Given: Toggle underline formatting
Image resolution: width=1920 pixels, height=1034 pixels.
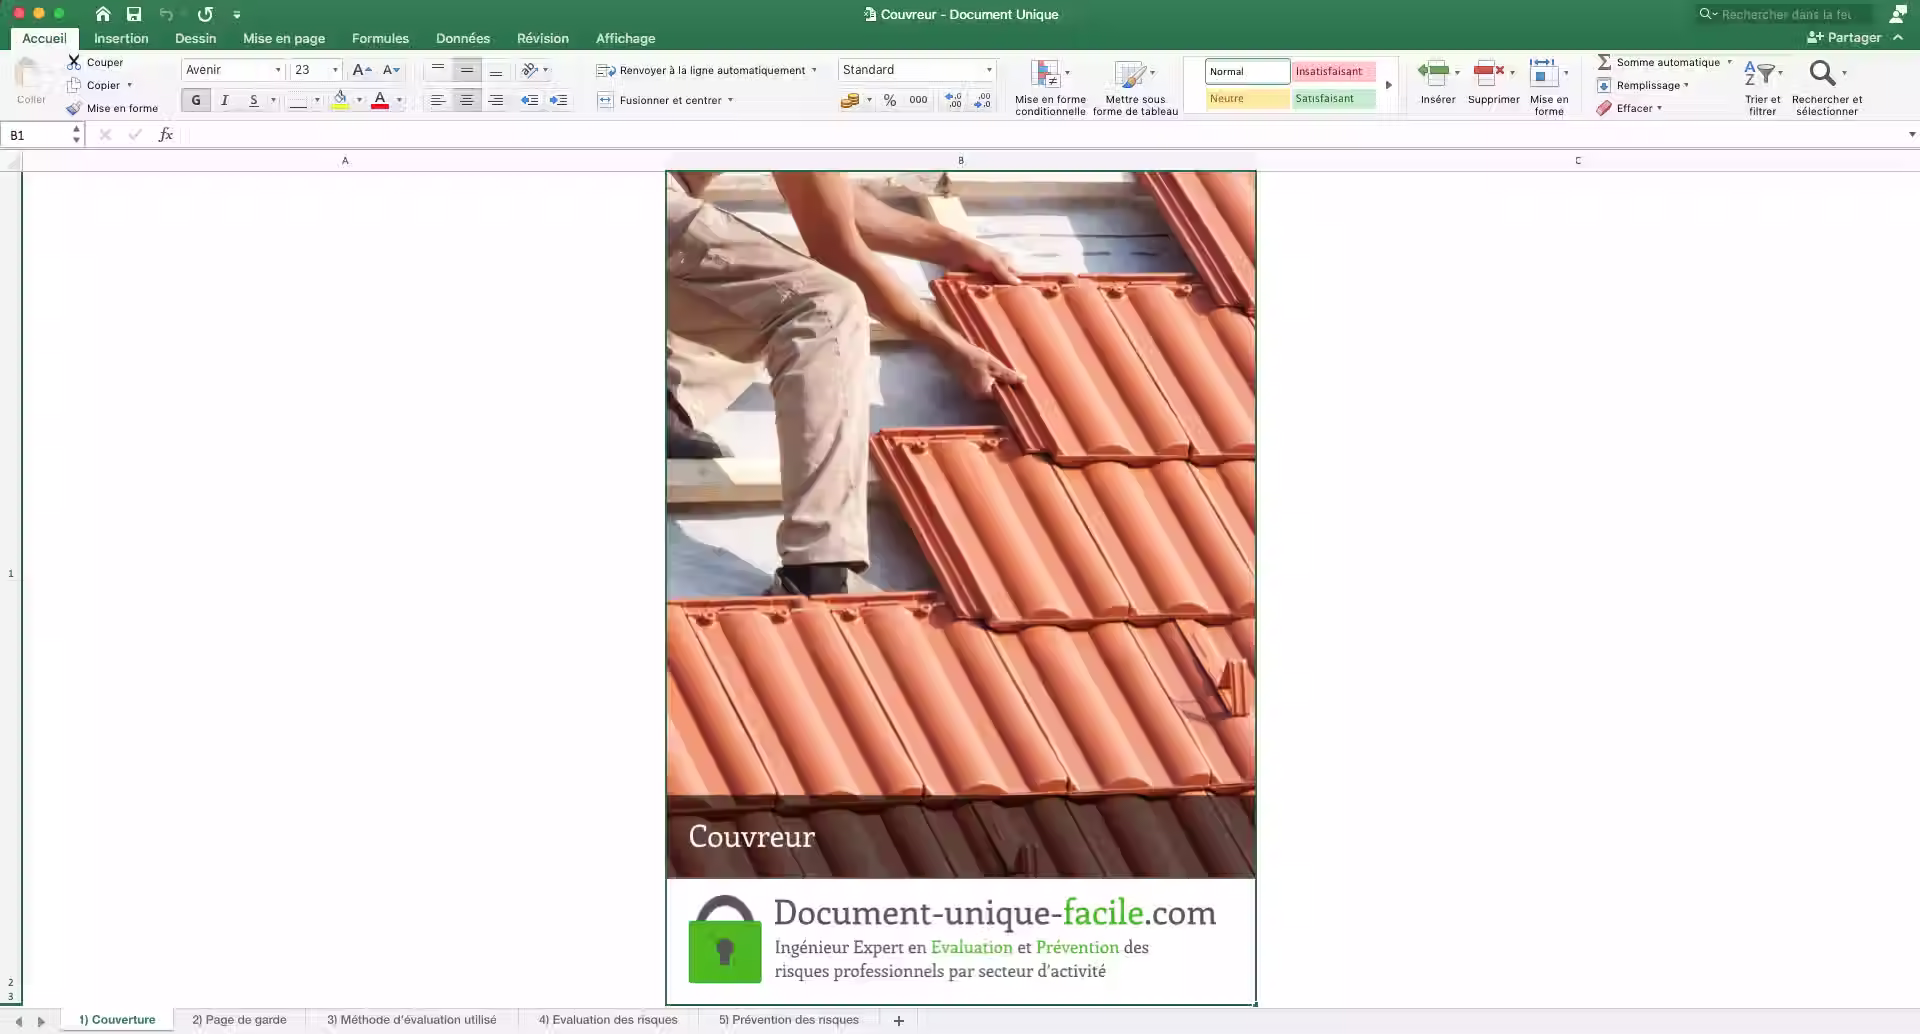Looking at the screenshot, I should click(252, 100).
